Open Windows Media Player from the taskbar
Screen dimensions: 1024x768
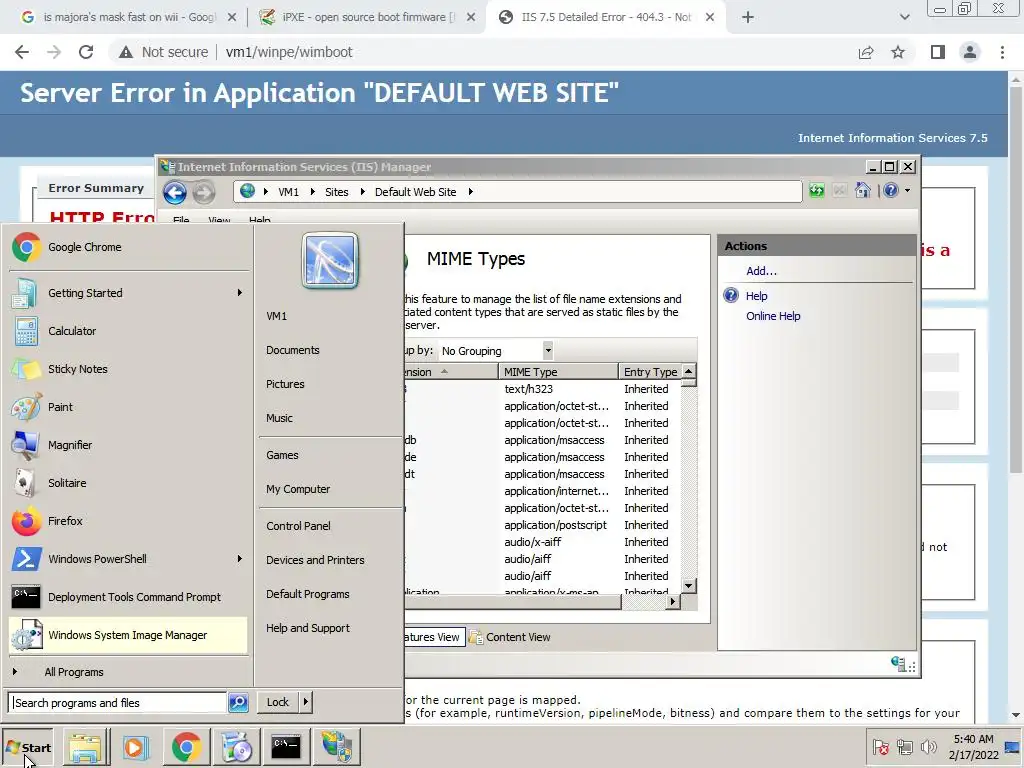tap(136, 748)
